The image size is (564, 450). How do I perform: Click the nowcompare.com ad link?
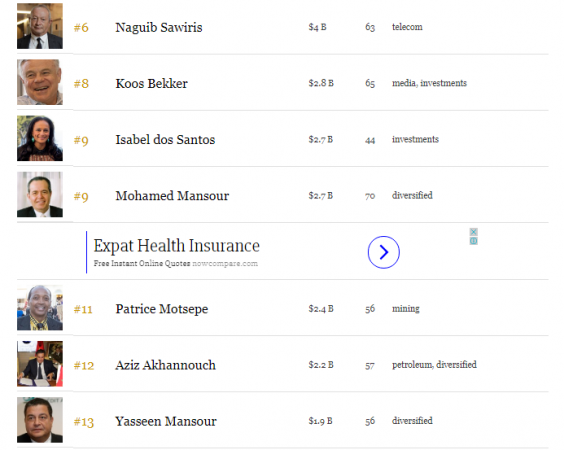click(225, 263)
